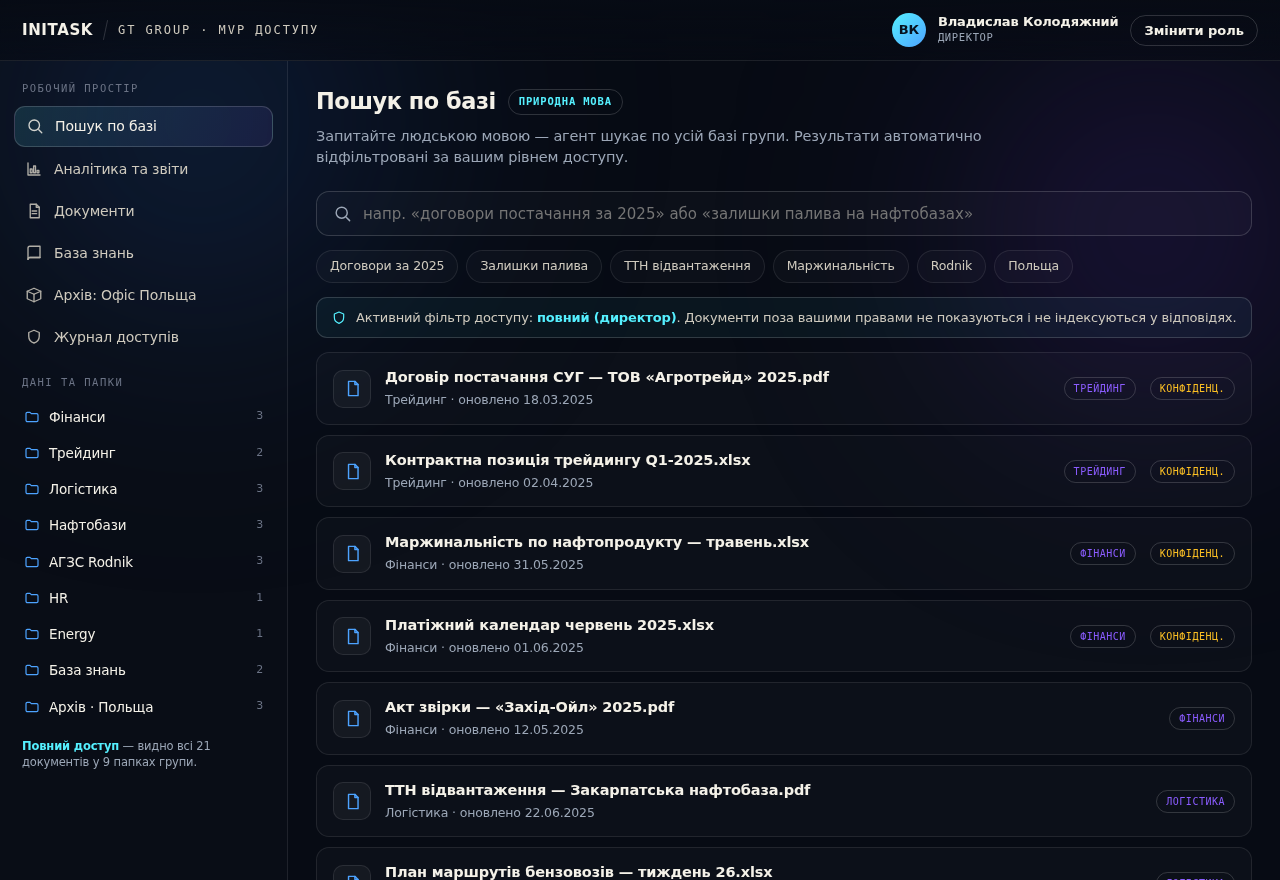Image resolution: width=1280 pixels, height=880 pixels.
Task: Click file icon of ТТН відвантаження document
Action: click(352, 801)
